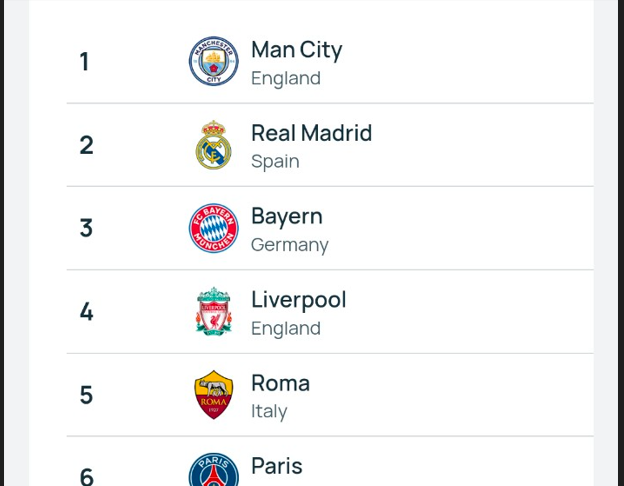
Task: Open the Bayern team link
Action: [287, 217]
